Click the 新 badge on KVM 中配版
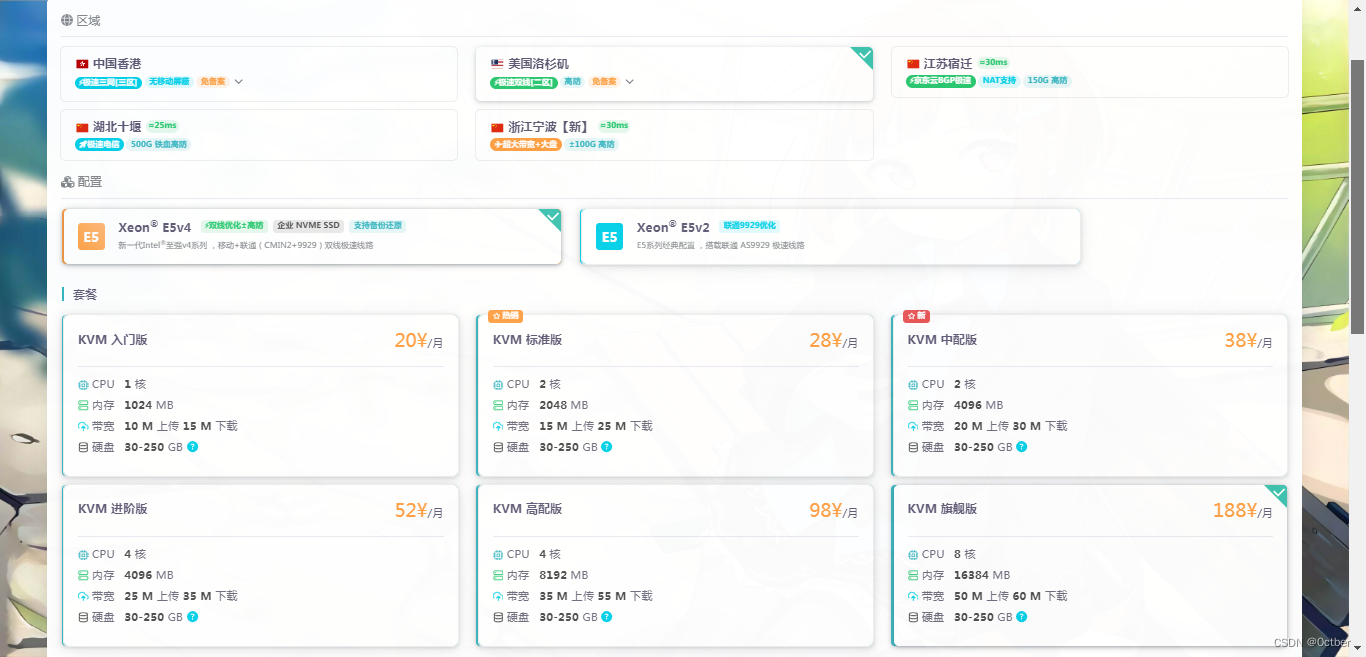Image resolution: width=1366 pixels, height=657 pixels. [x=916, y=316]
